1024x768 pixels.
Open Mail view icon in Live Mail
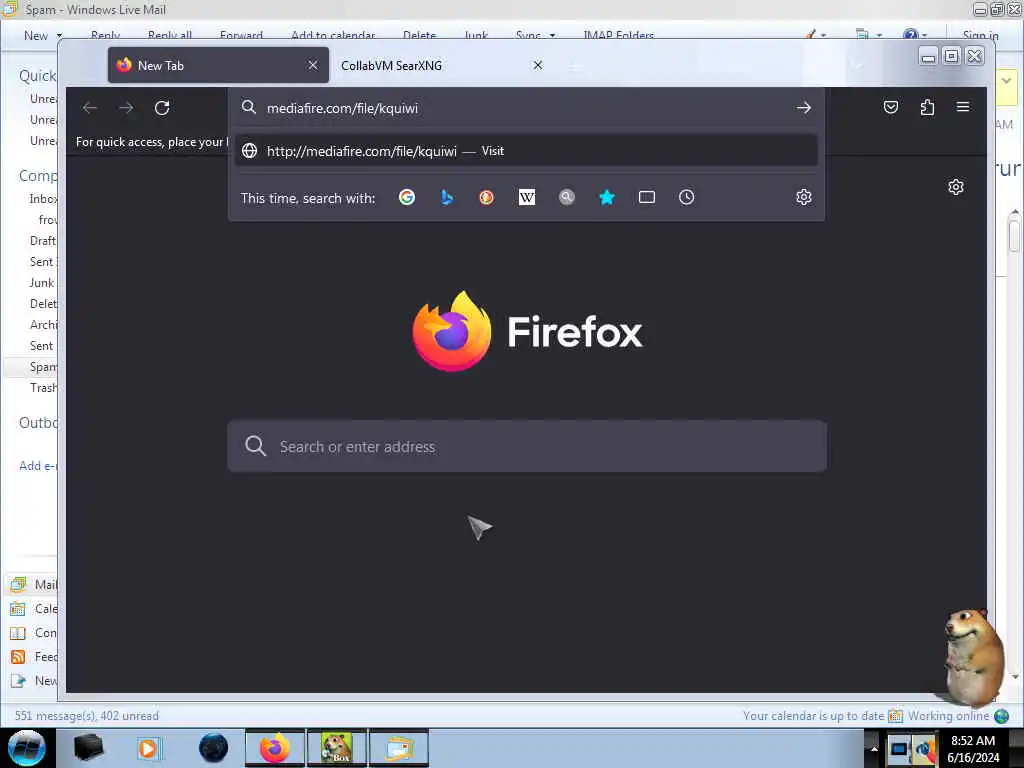click(x=18, y=584)
